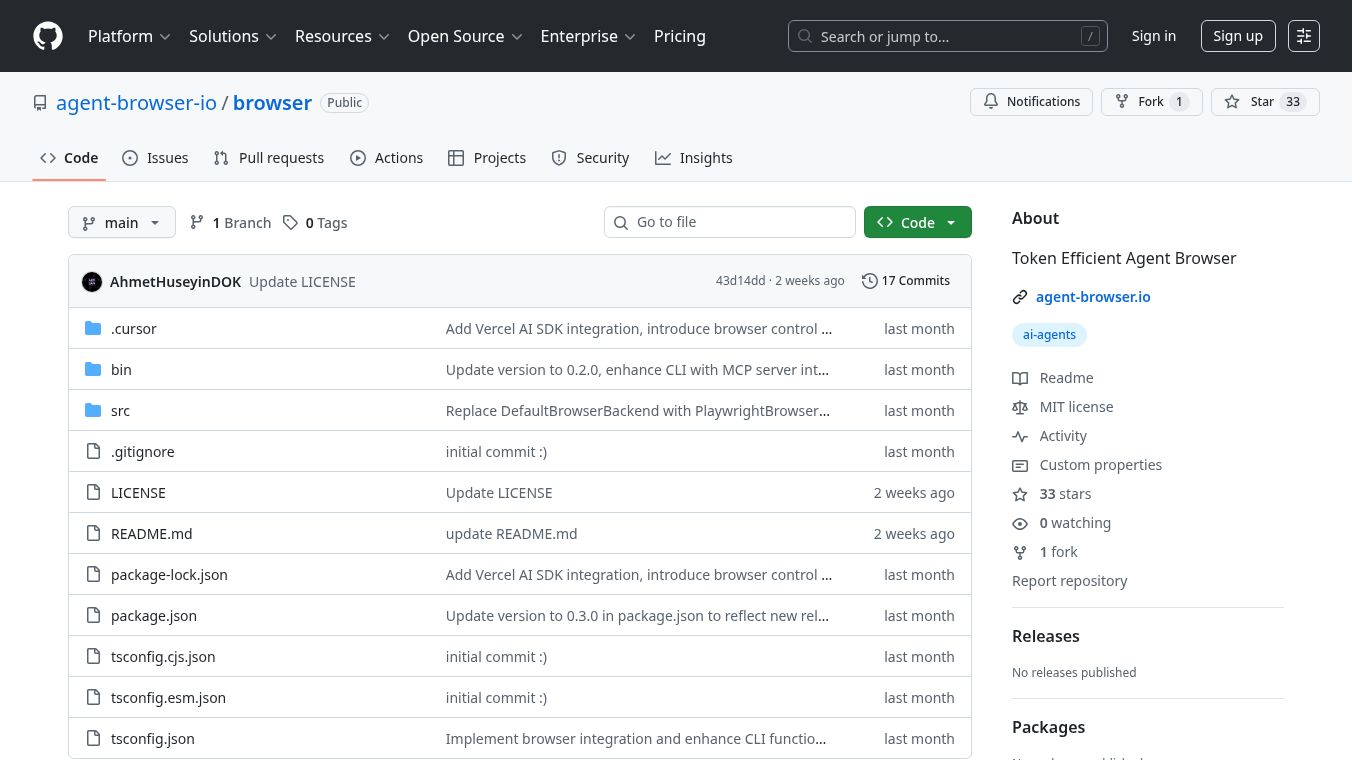Click the ai-agents topic tag
The width and height of the screenshot is (1352, 760).
pos(1049,335)
